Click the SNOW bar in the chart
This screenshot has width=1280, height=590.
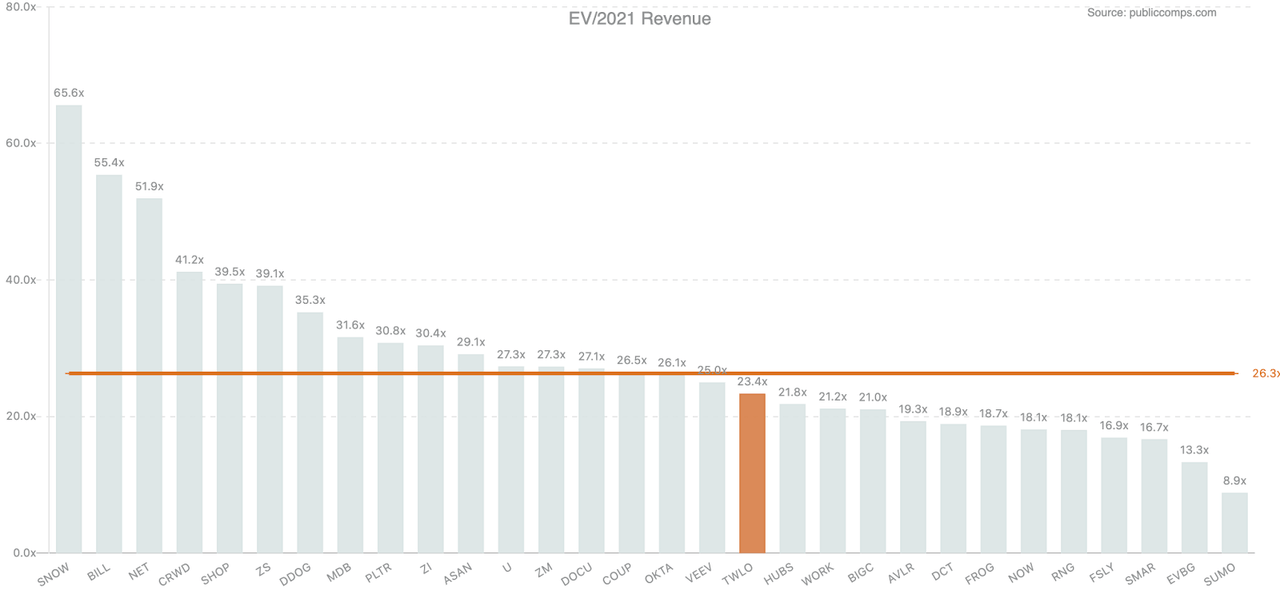click(68, 329)
